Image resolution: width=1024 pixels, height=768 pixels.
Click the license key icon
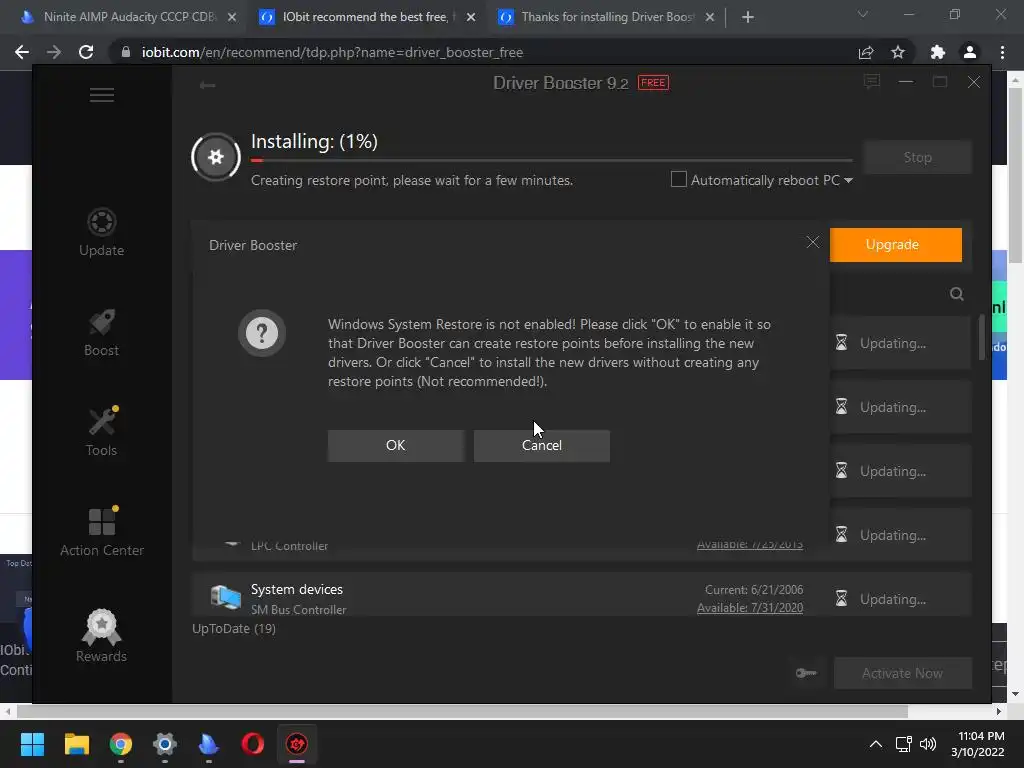(806, 673)
